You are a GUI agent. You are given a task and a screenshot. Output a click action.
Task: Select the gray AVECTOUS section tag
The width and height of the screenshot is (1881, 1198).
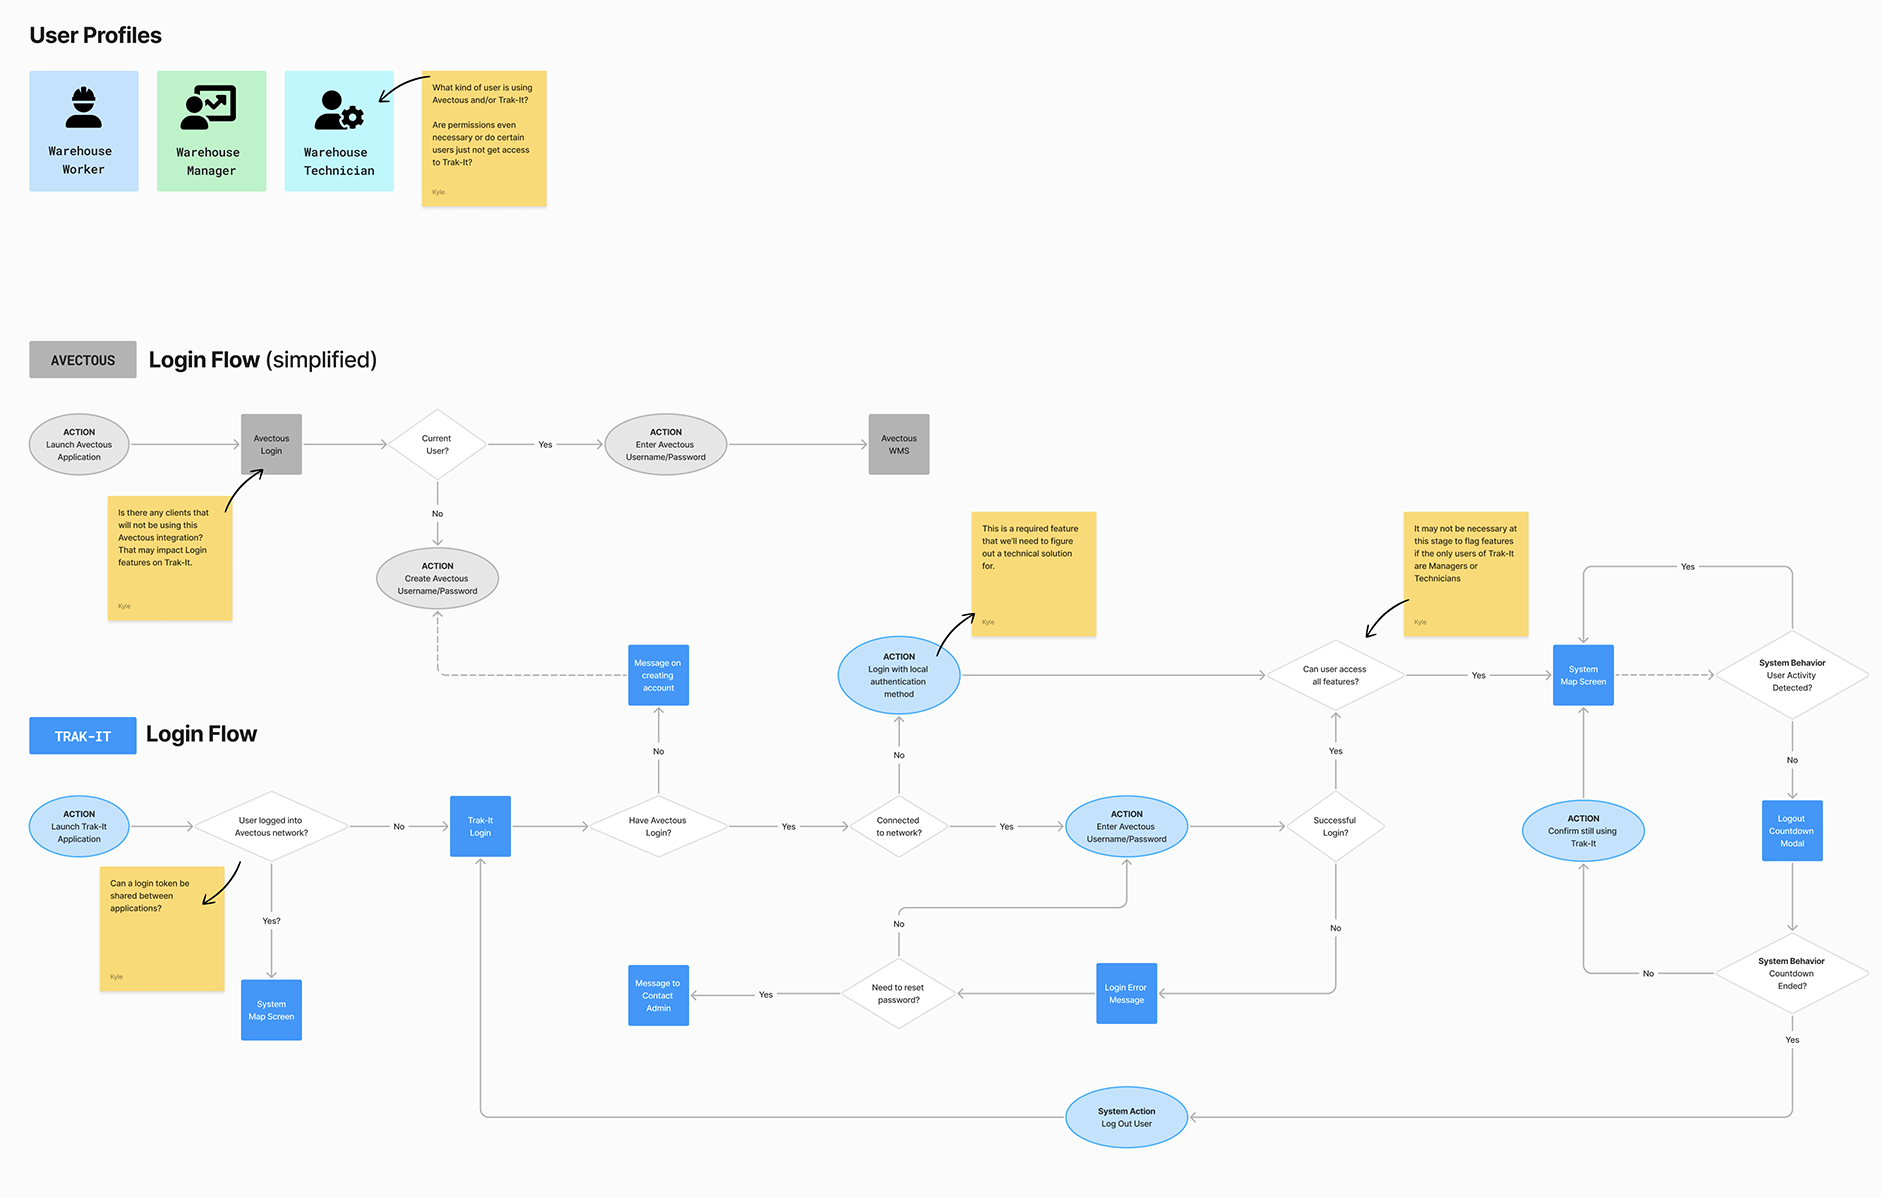tap(83, 360)
